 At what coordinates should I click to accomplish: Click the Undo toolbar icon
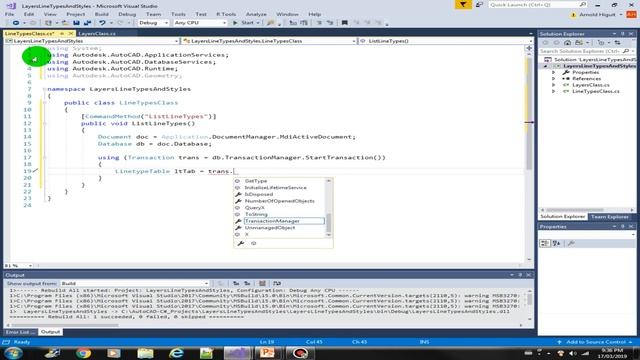(102, 23)
